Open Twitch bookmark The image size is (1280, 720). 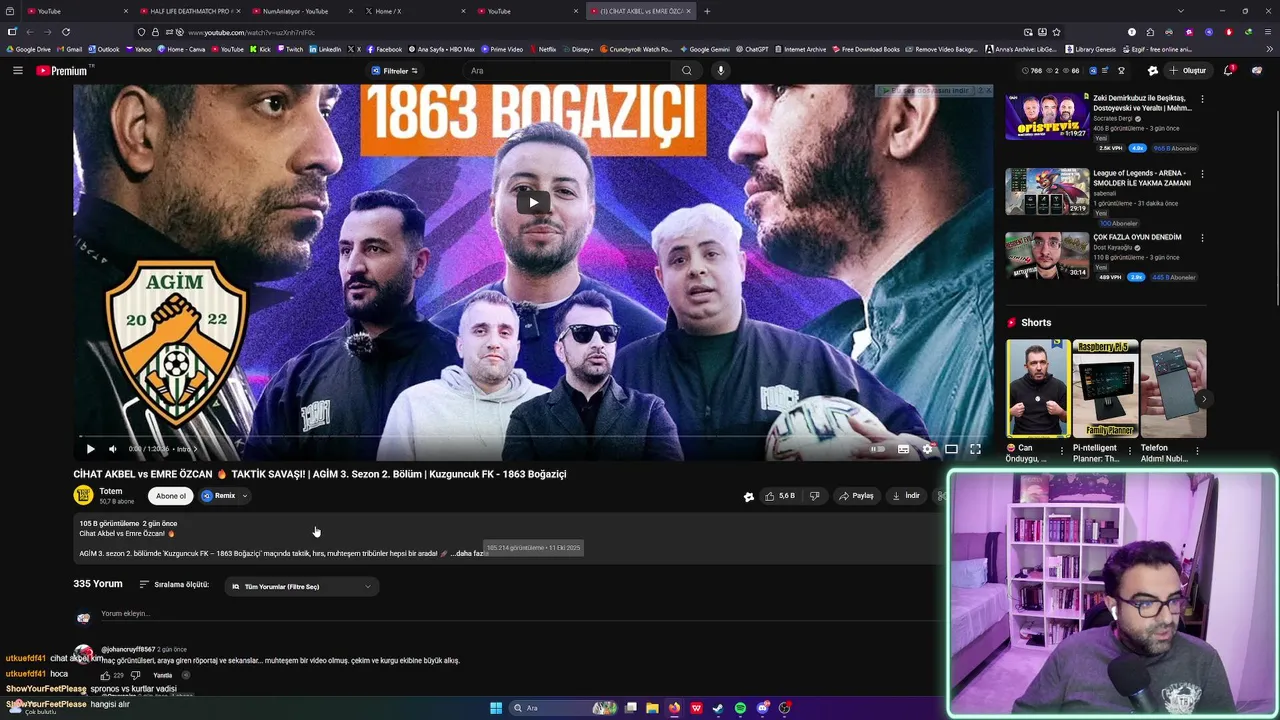pyautogui.click(x=290, y=49)
